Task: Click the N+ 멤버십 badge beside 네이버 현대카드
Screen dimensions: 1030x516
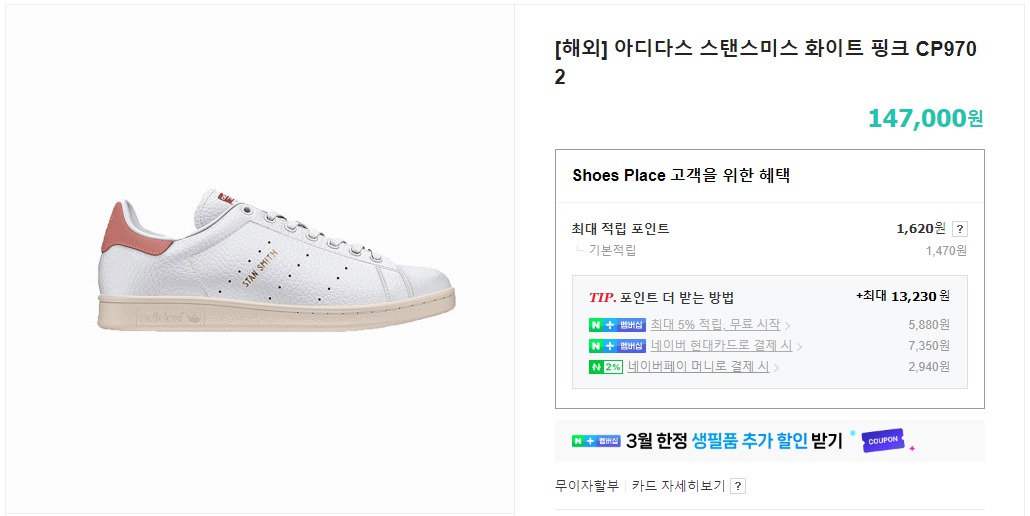Action: tap(617, 346)
